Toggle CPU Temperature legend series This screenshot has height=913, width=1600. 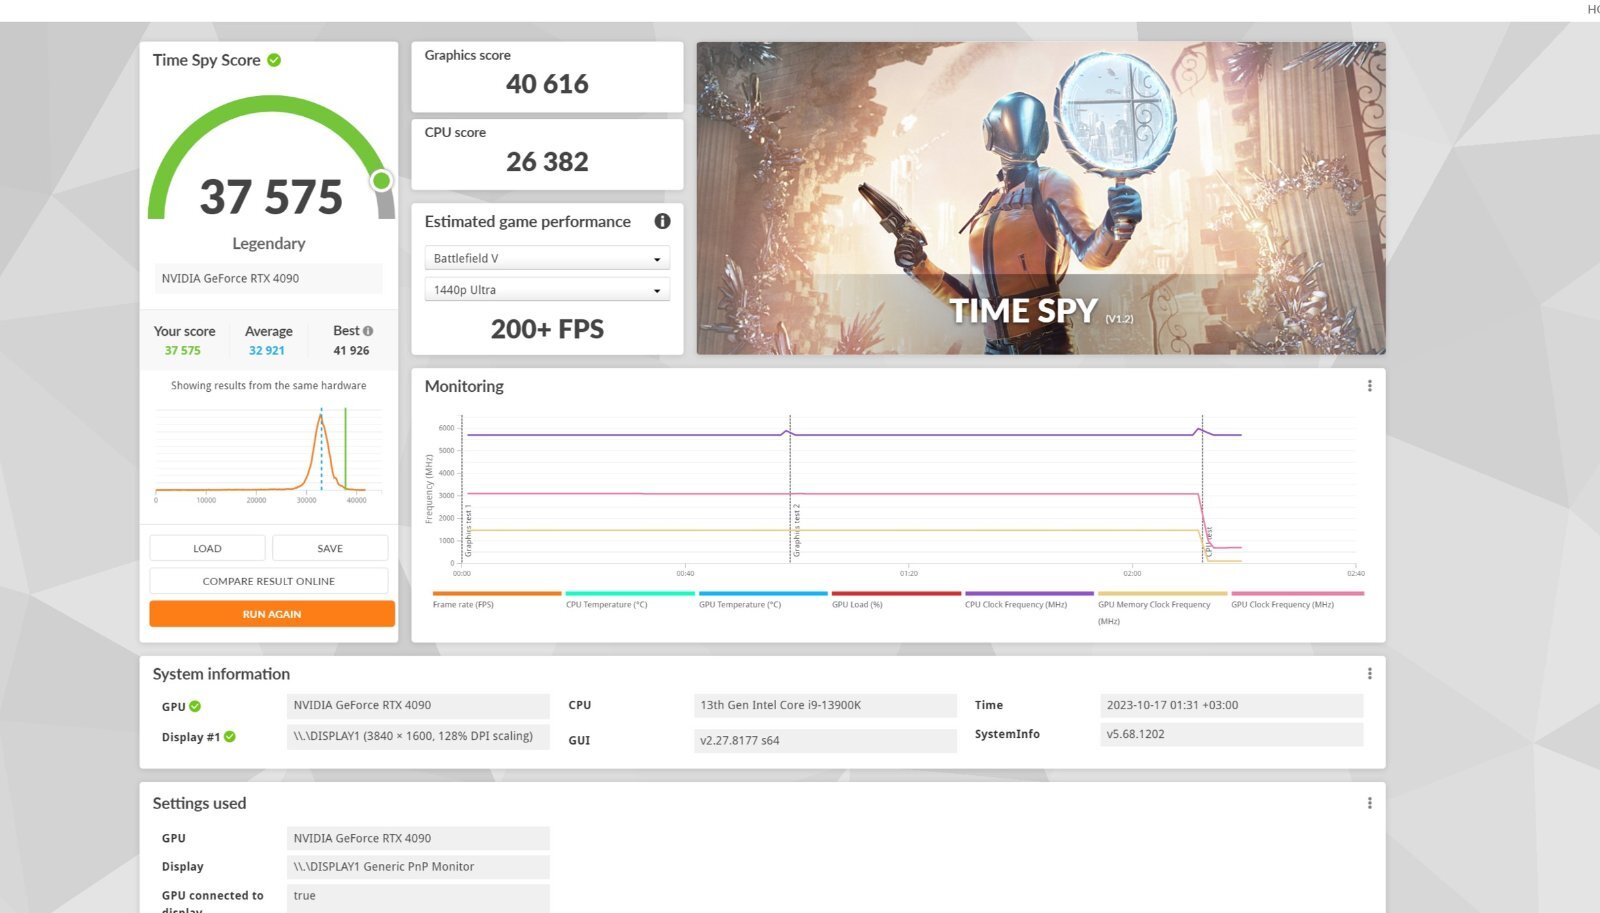[x=629, y=600]
